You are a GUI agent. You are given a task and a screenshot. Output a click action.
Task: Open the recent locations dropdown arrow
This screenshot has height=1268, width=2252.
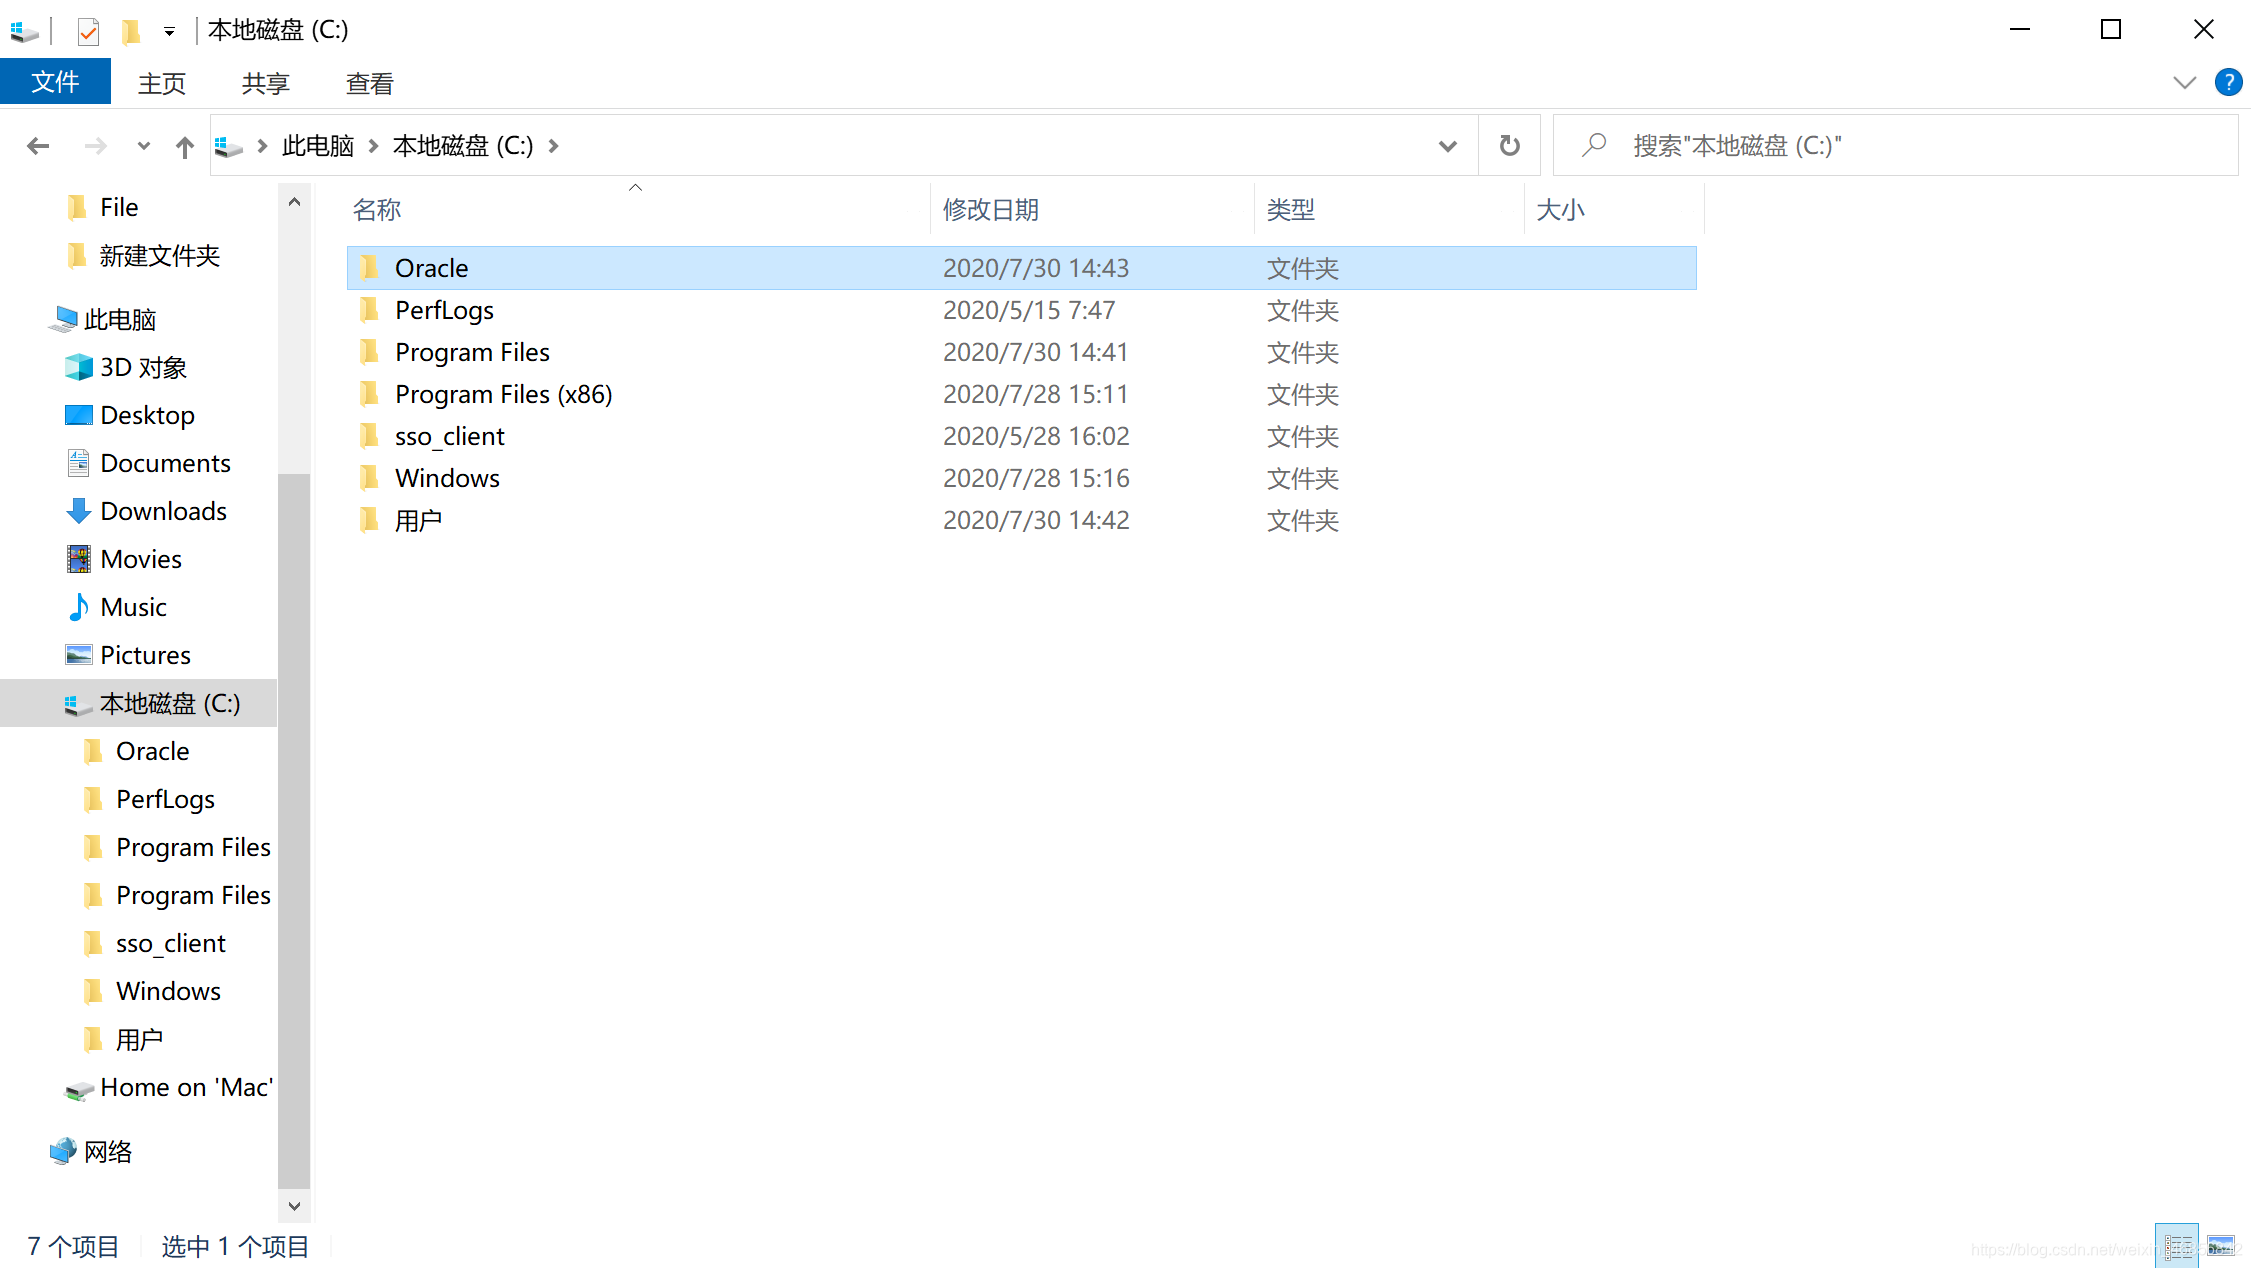[x=143, y=146]
